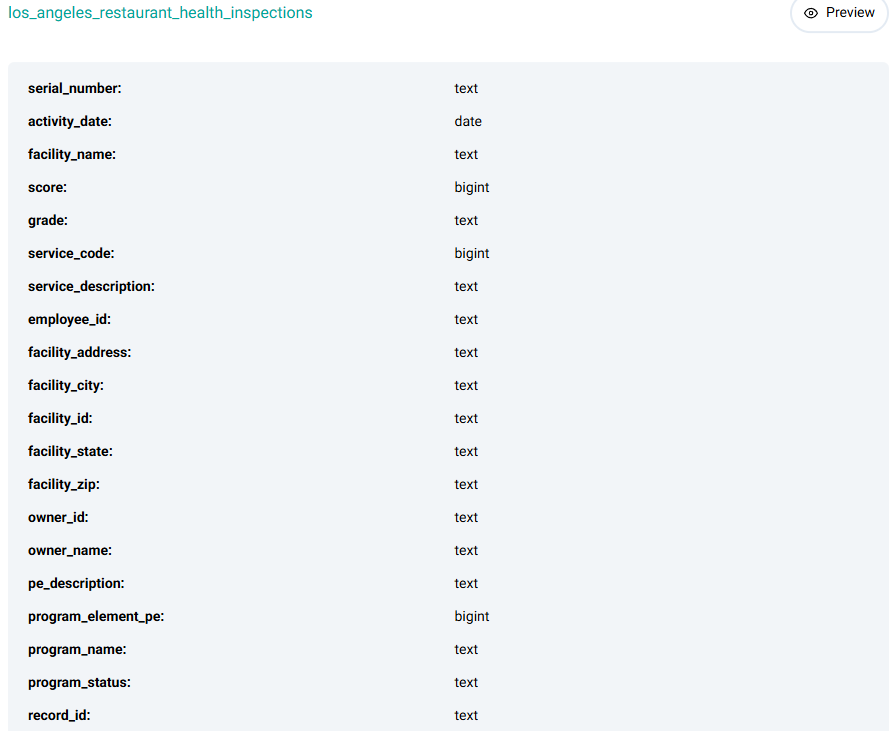896x731 pixels.
Task: Click the bigint type of service_code
Action: tap(472, 254)
